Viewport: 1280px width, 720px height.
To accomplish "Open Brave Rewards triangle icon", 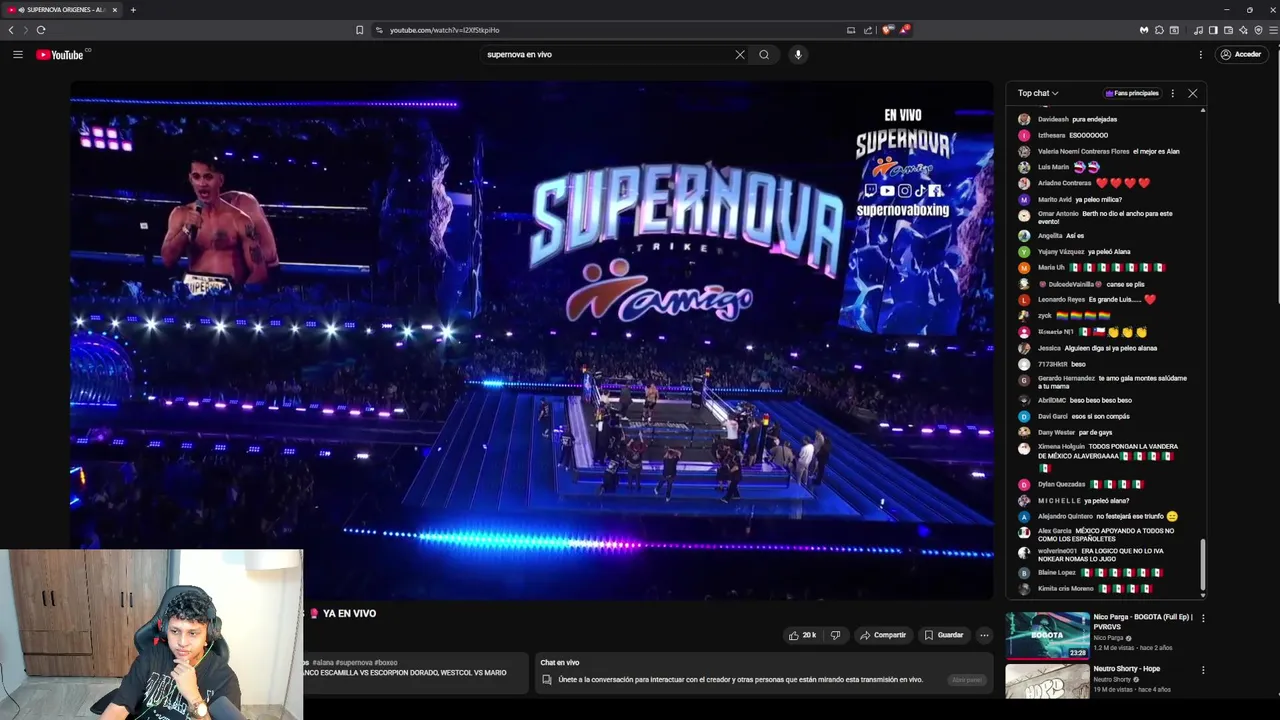I will click(x=904, y=30).
